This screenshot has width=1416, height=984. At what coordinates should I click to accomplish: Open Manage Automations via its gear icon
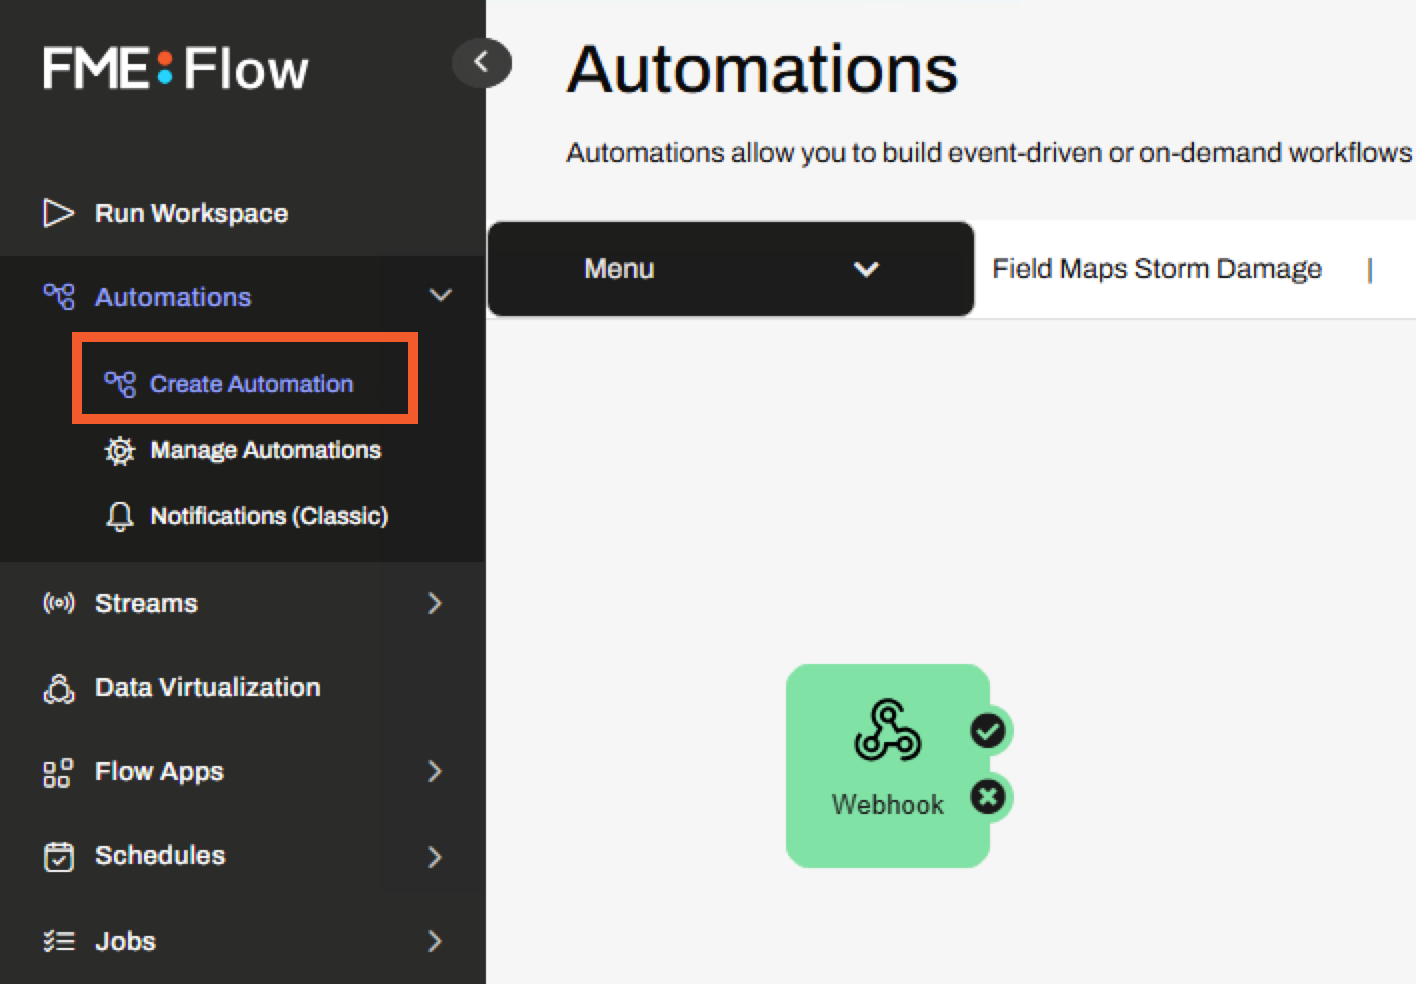[x=120, y=451]
